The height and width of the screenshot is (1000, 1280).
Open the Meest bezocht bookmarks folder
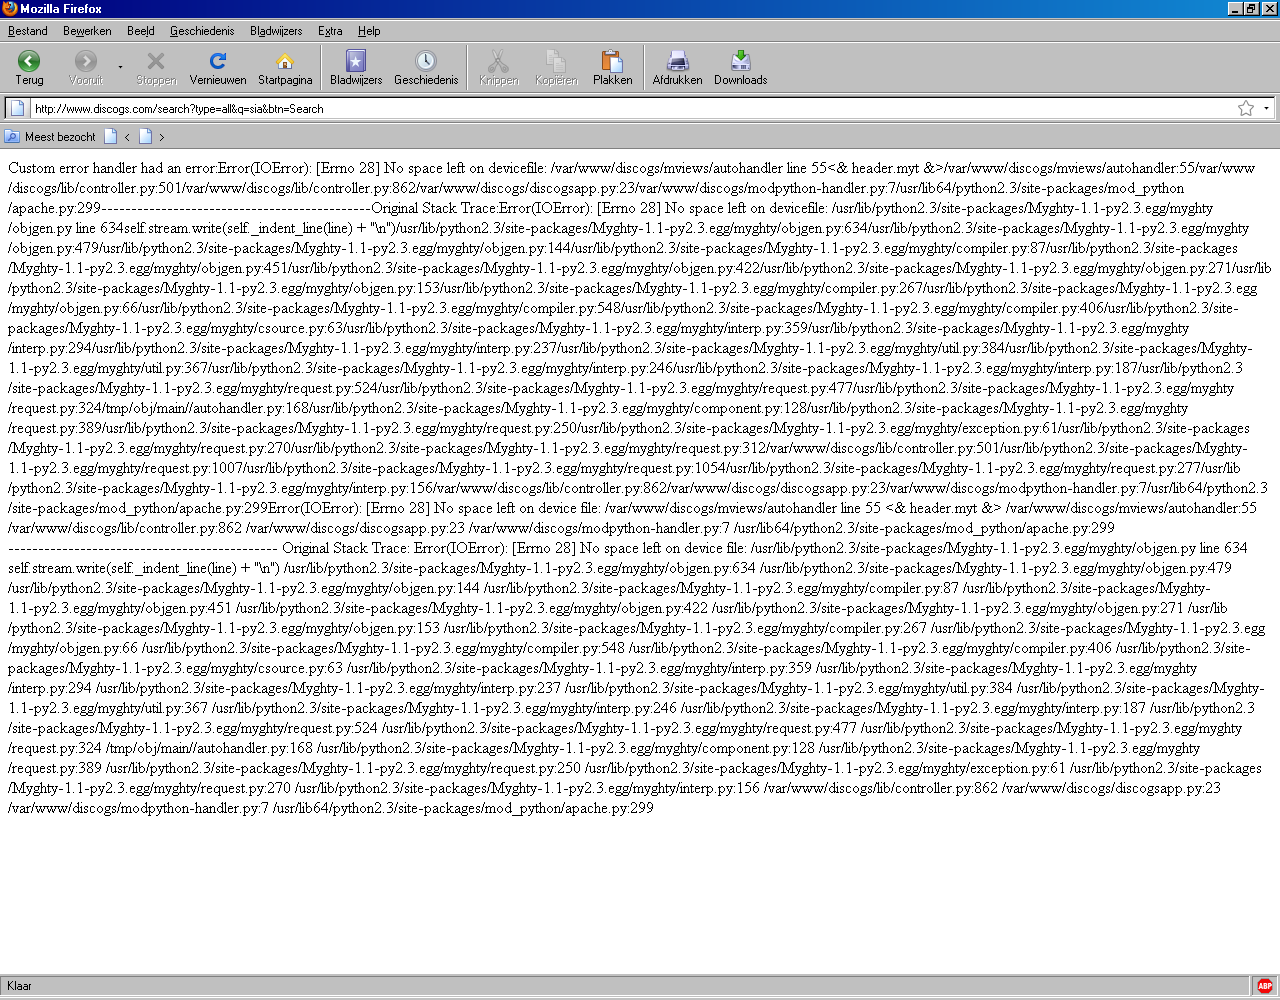51,137
